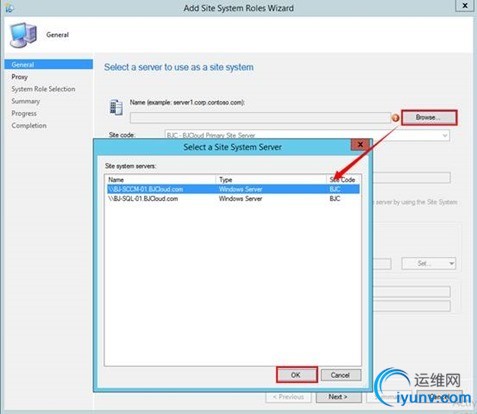Click the Browse button in the wizard
The height and width of the screenshot is (414, 477).
click(429, 117)
